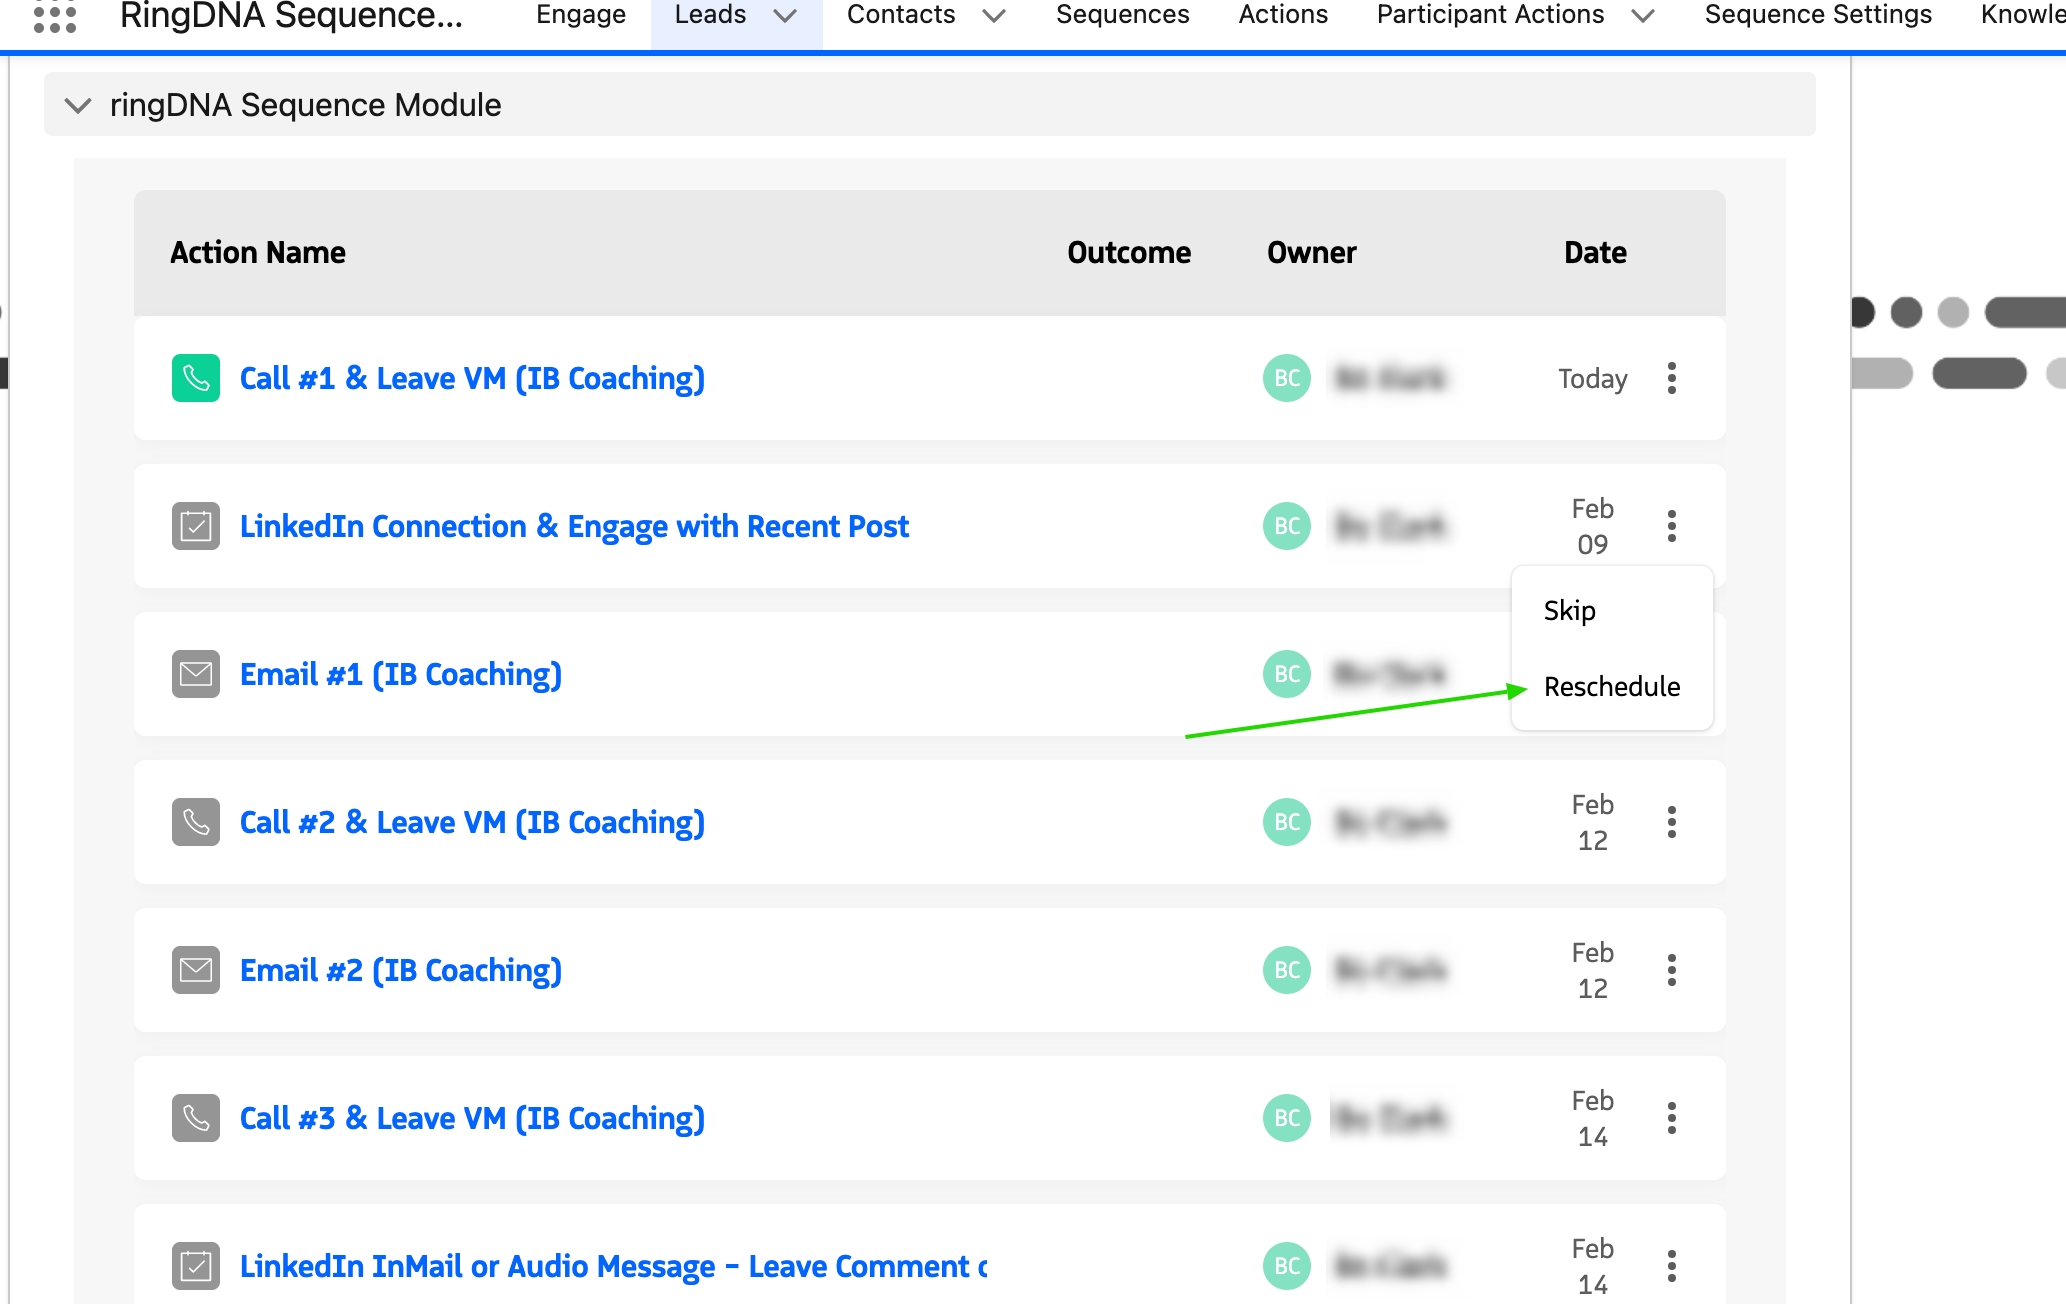This screenshot has width=2066, height=1304.
Task: Click the BC owner avatar on Email #2
Action: pyautogui.click(x=1287, y=970)
